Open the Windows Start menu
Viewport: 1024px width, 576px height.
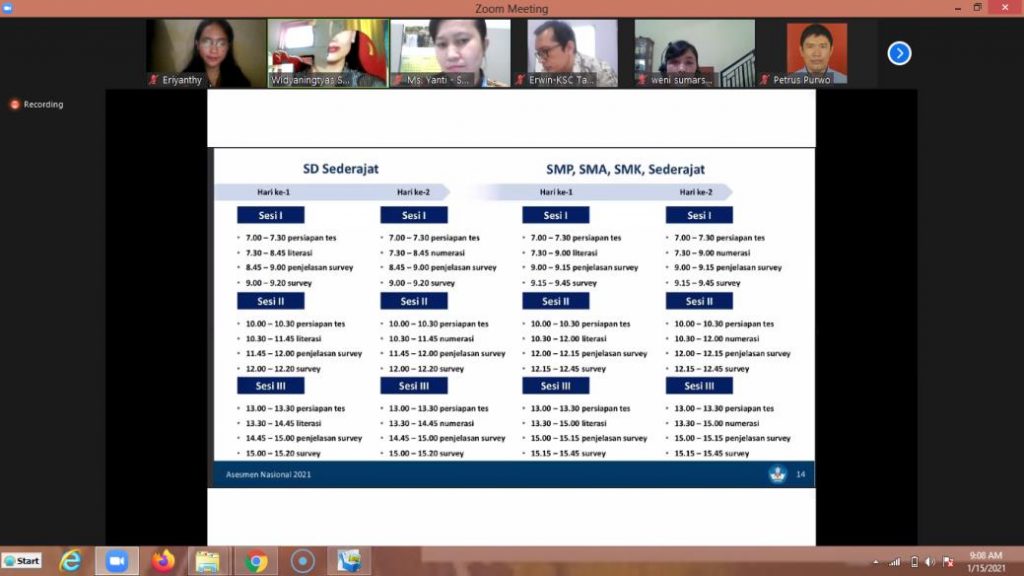22,561
